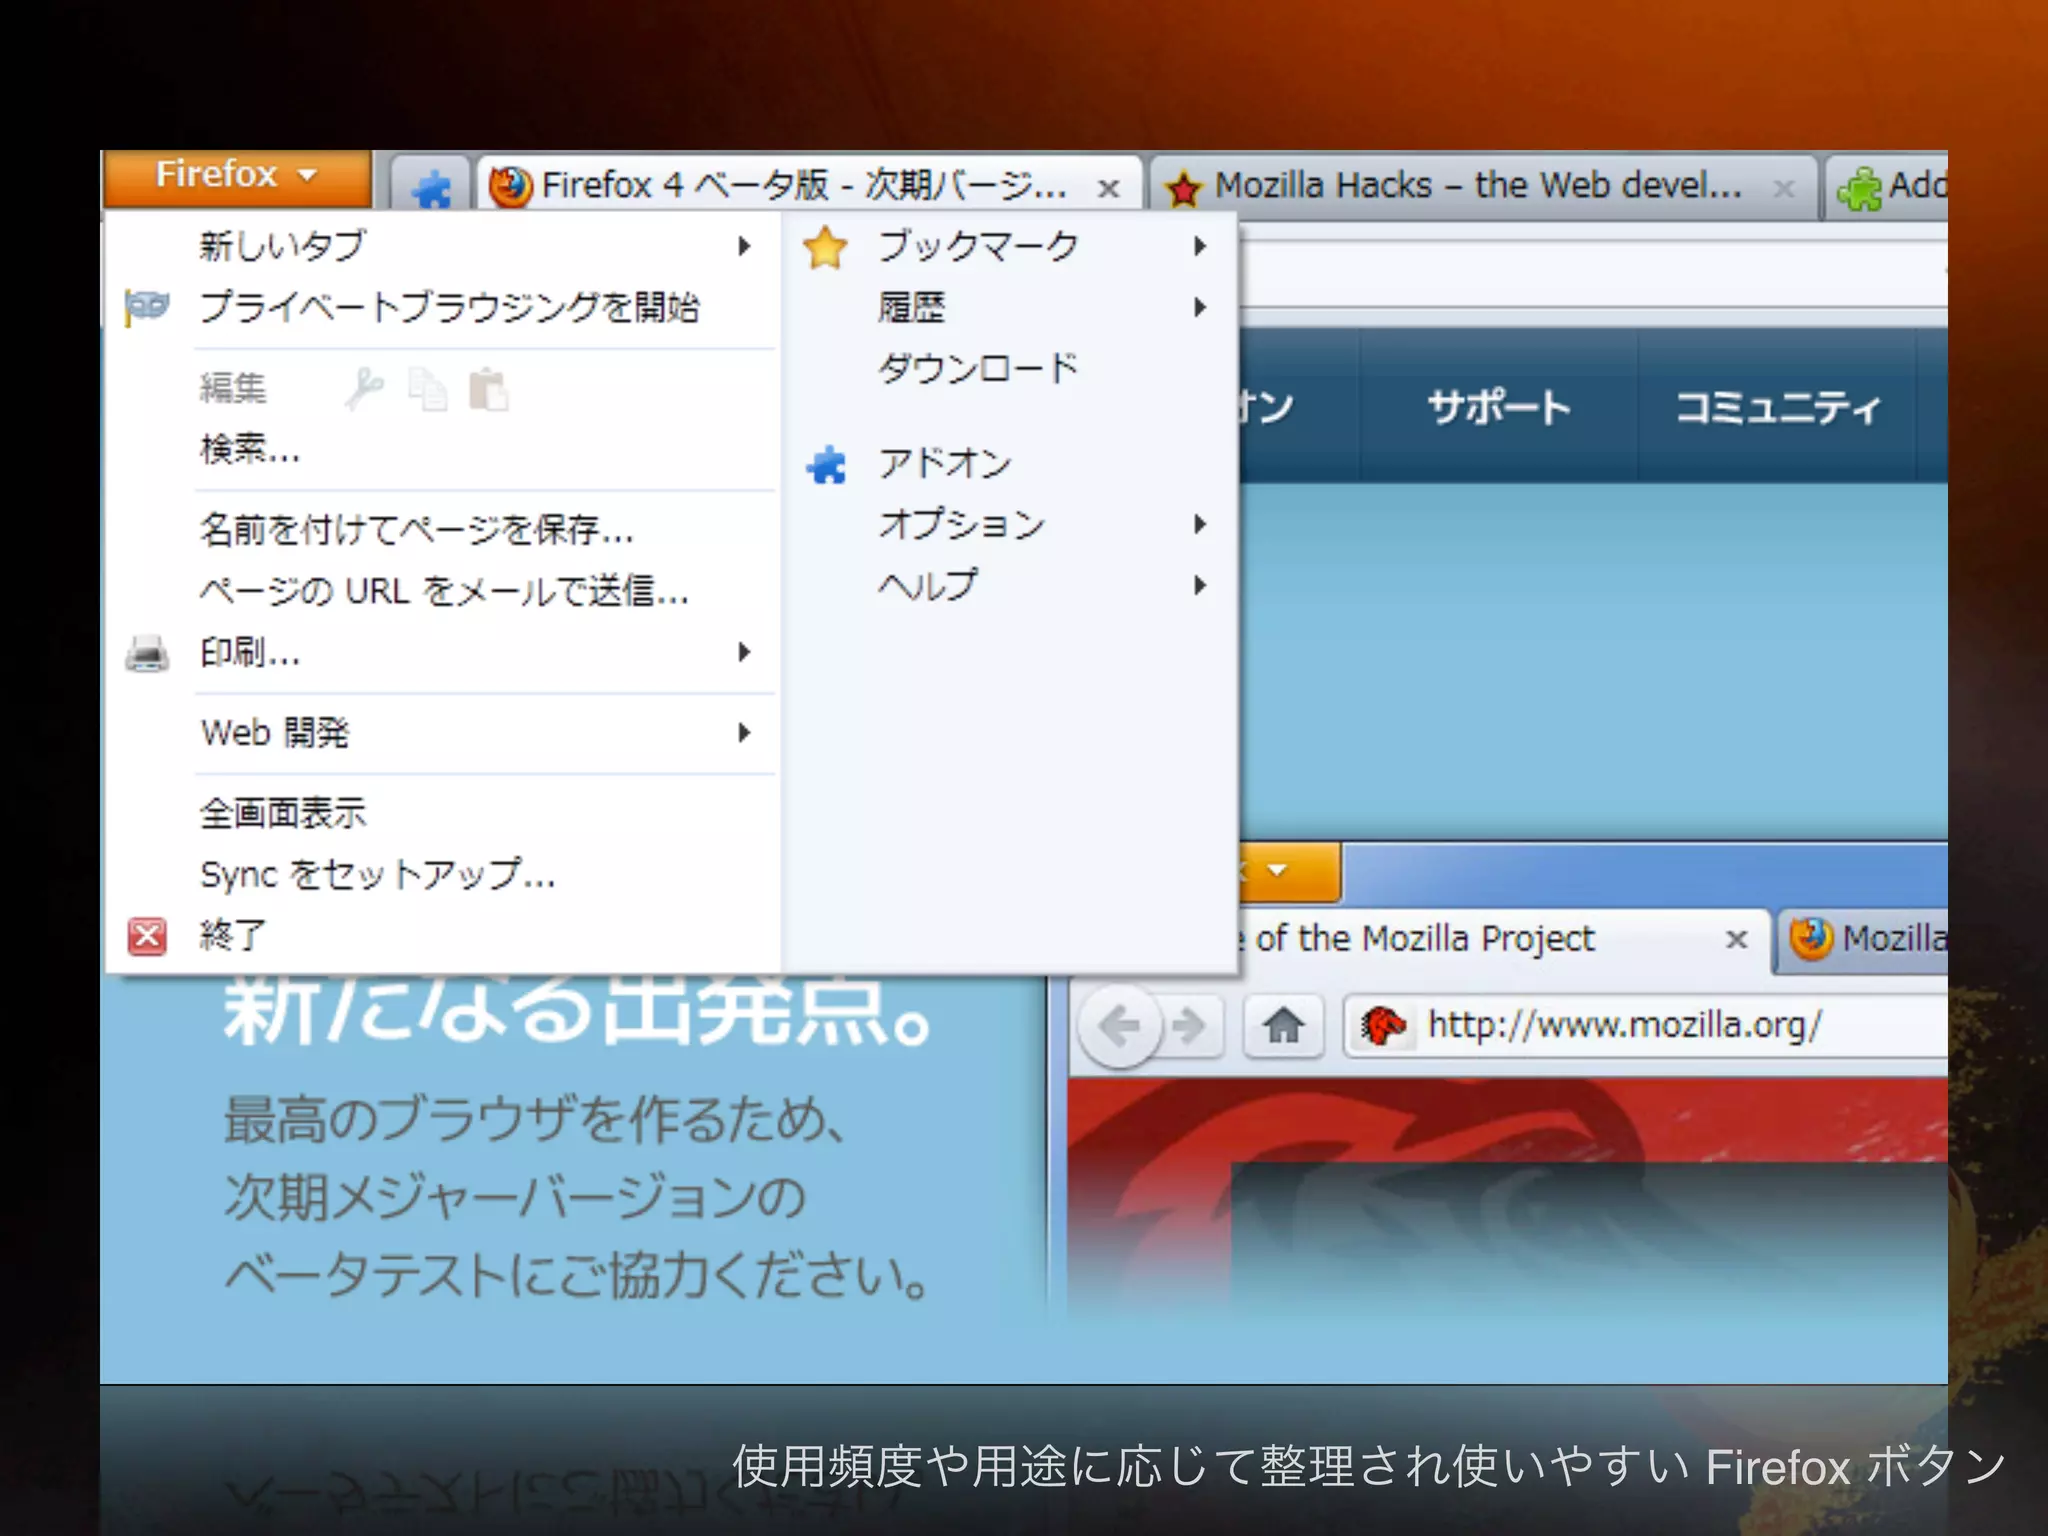Expand the 履歴 submenu arrow
This screenshot has height=1536, width=2048.
pyautogui.click(x=1200, y=307)
